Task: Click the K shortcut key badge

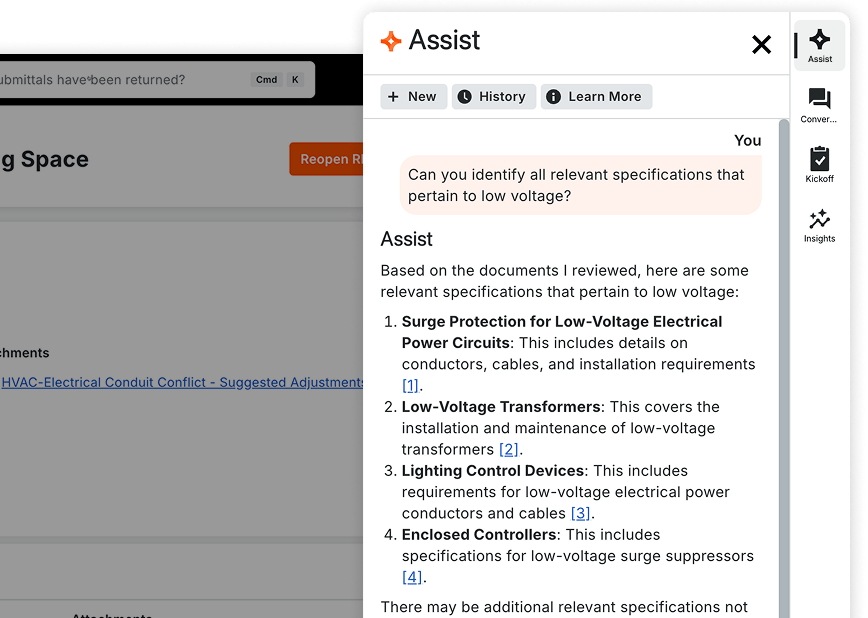Action: (x=295, y=80)
